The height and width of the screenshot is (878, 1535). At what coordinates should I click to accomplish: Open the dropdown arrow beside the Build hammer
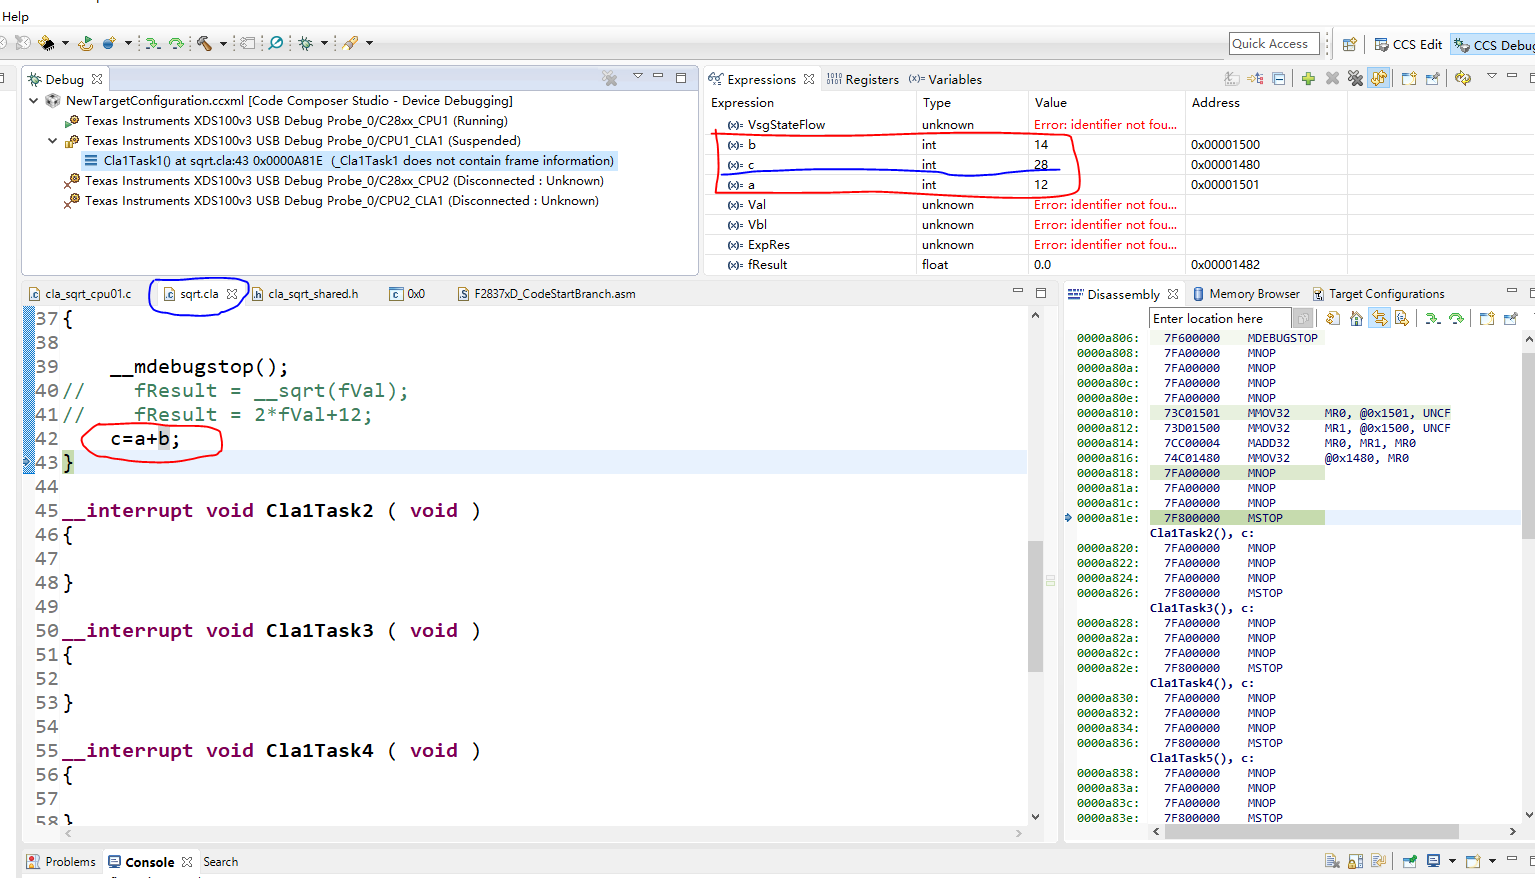pyautogui.click(x=222, y=43)
